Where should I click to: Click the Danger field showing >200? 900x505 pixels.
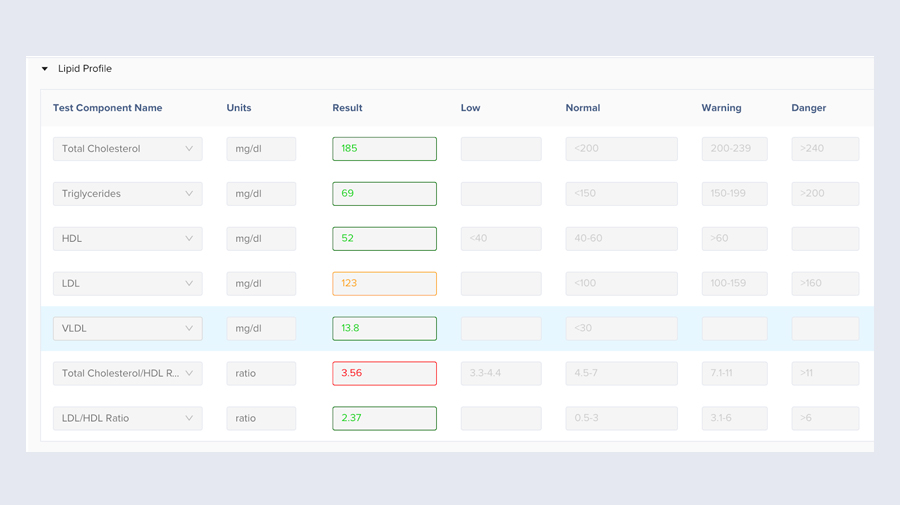(825, 193)
